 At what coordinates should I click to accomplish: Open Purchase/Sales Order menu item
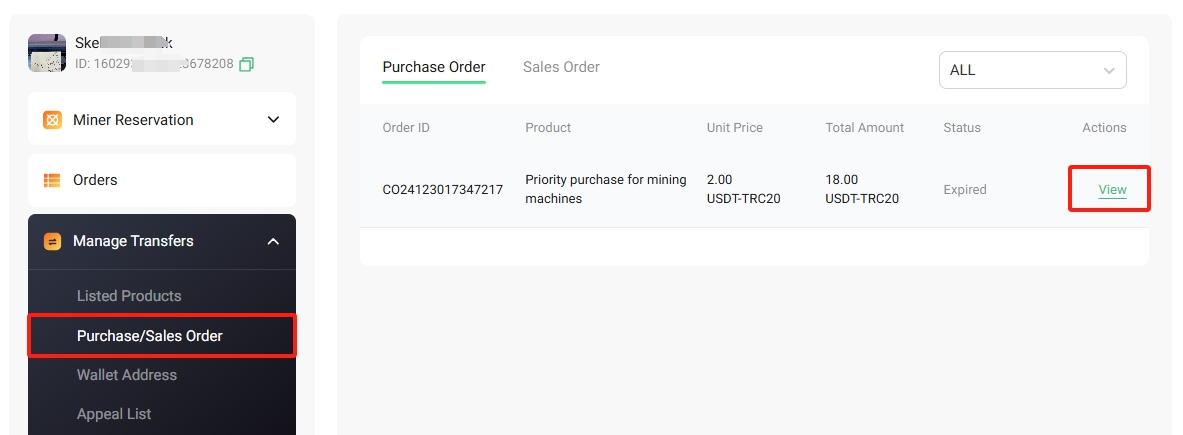pos(149,335)
